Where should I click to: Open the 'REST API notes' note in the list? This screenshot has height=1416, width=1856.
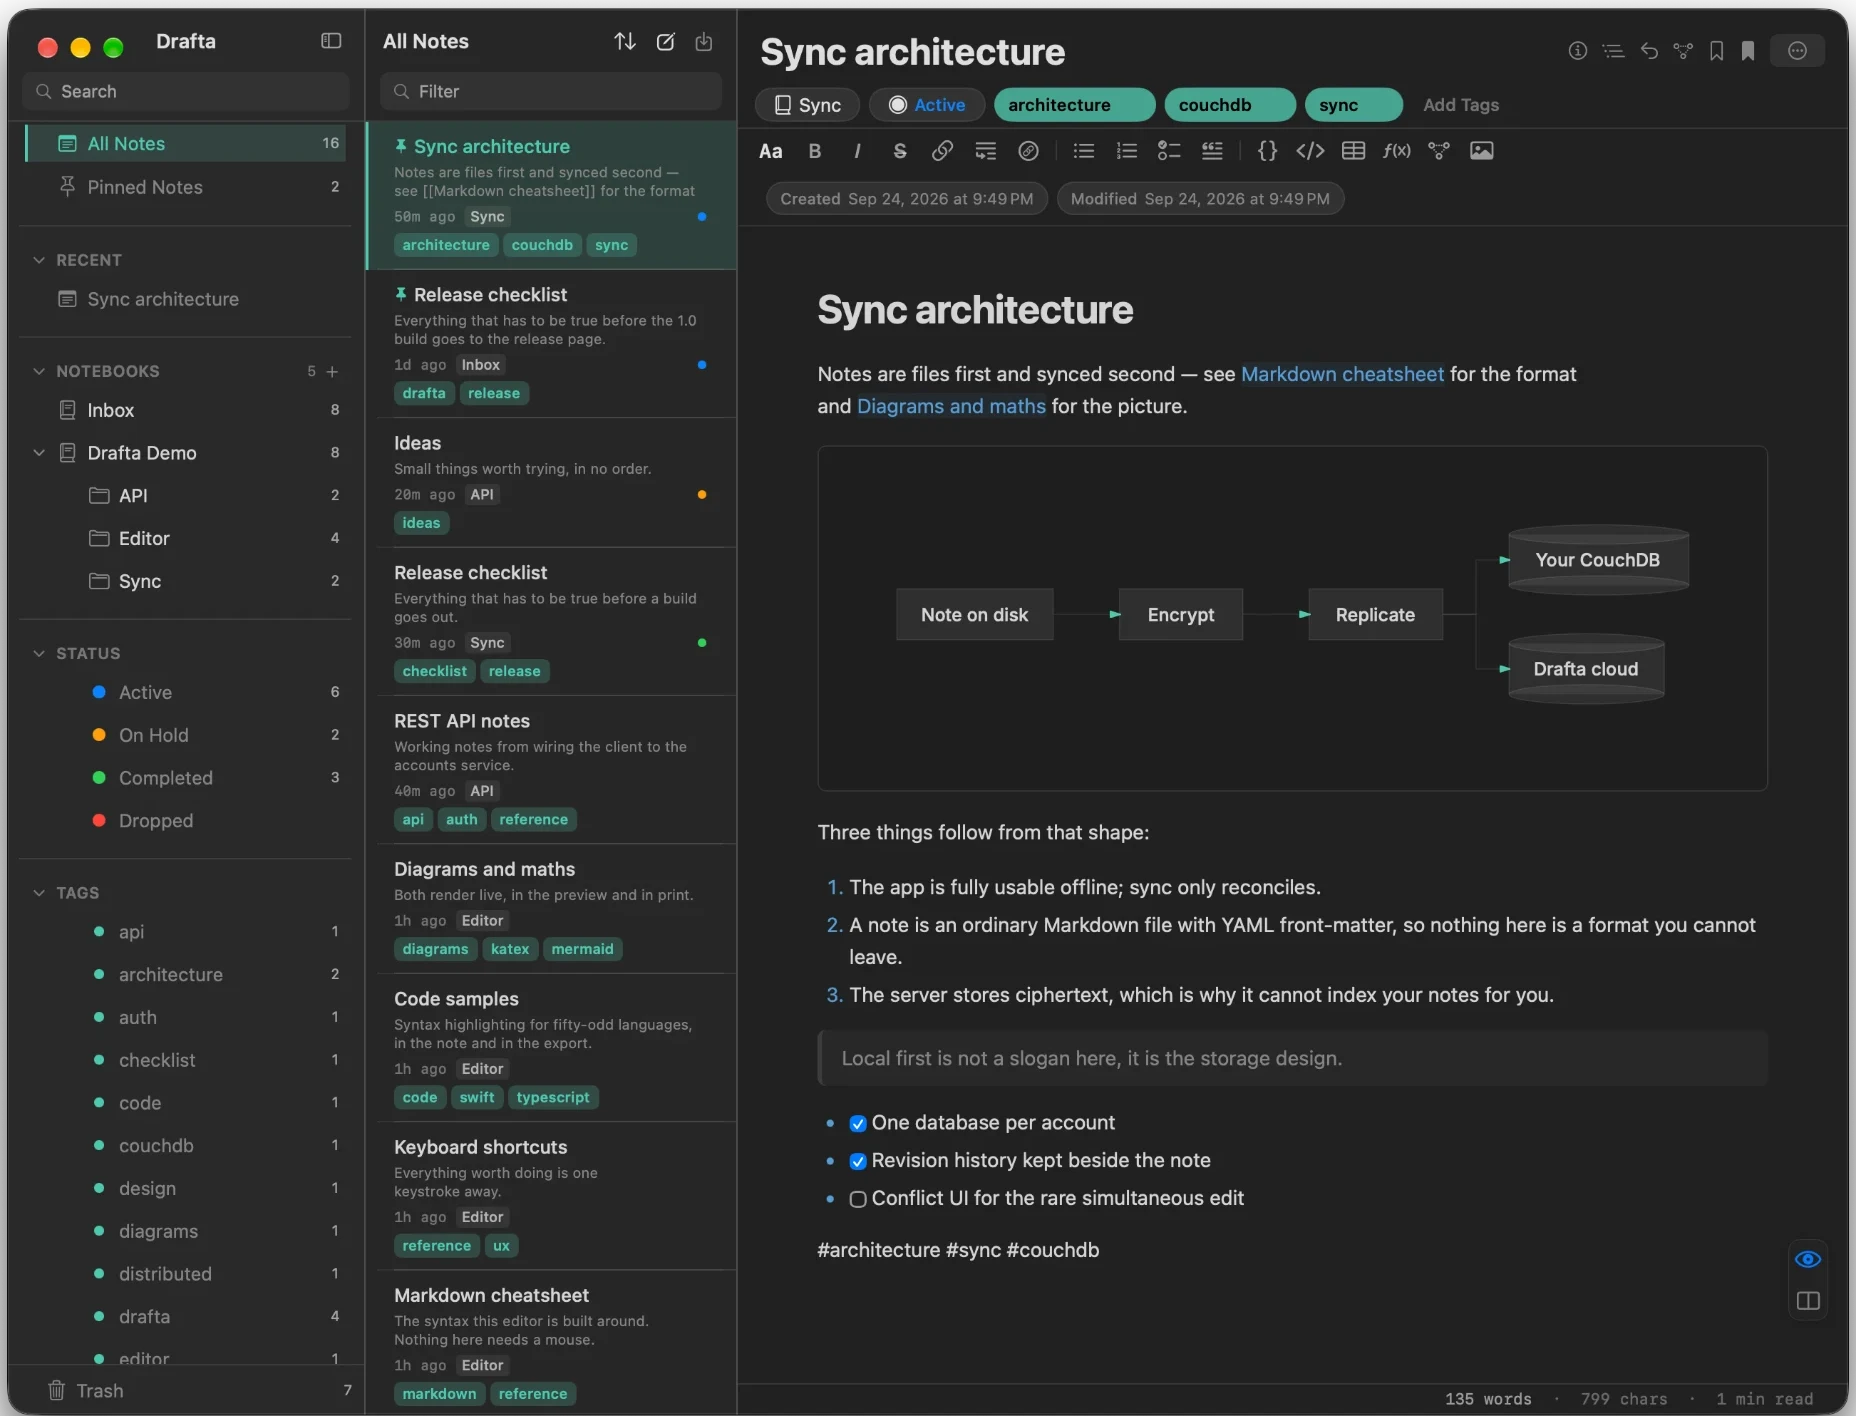(x=552, y=770)
